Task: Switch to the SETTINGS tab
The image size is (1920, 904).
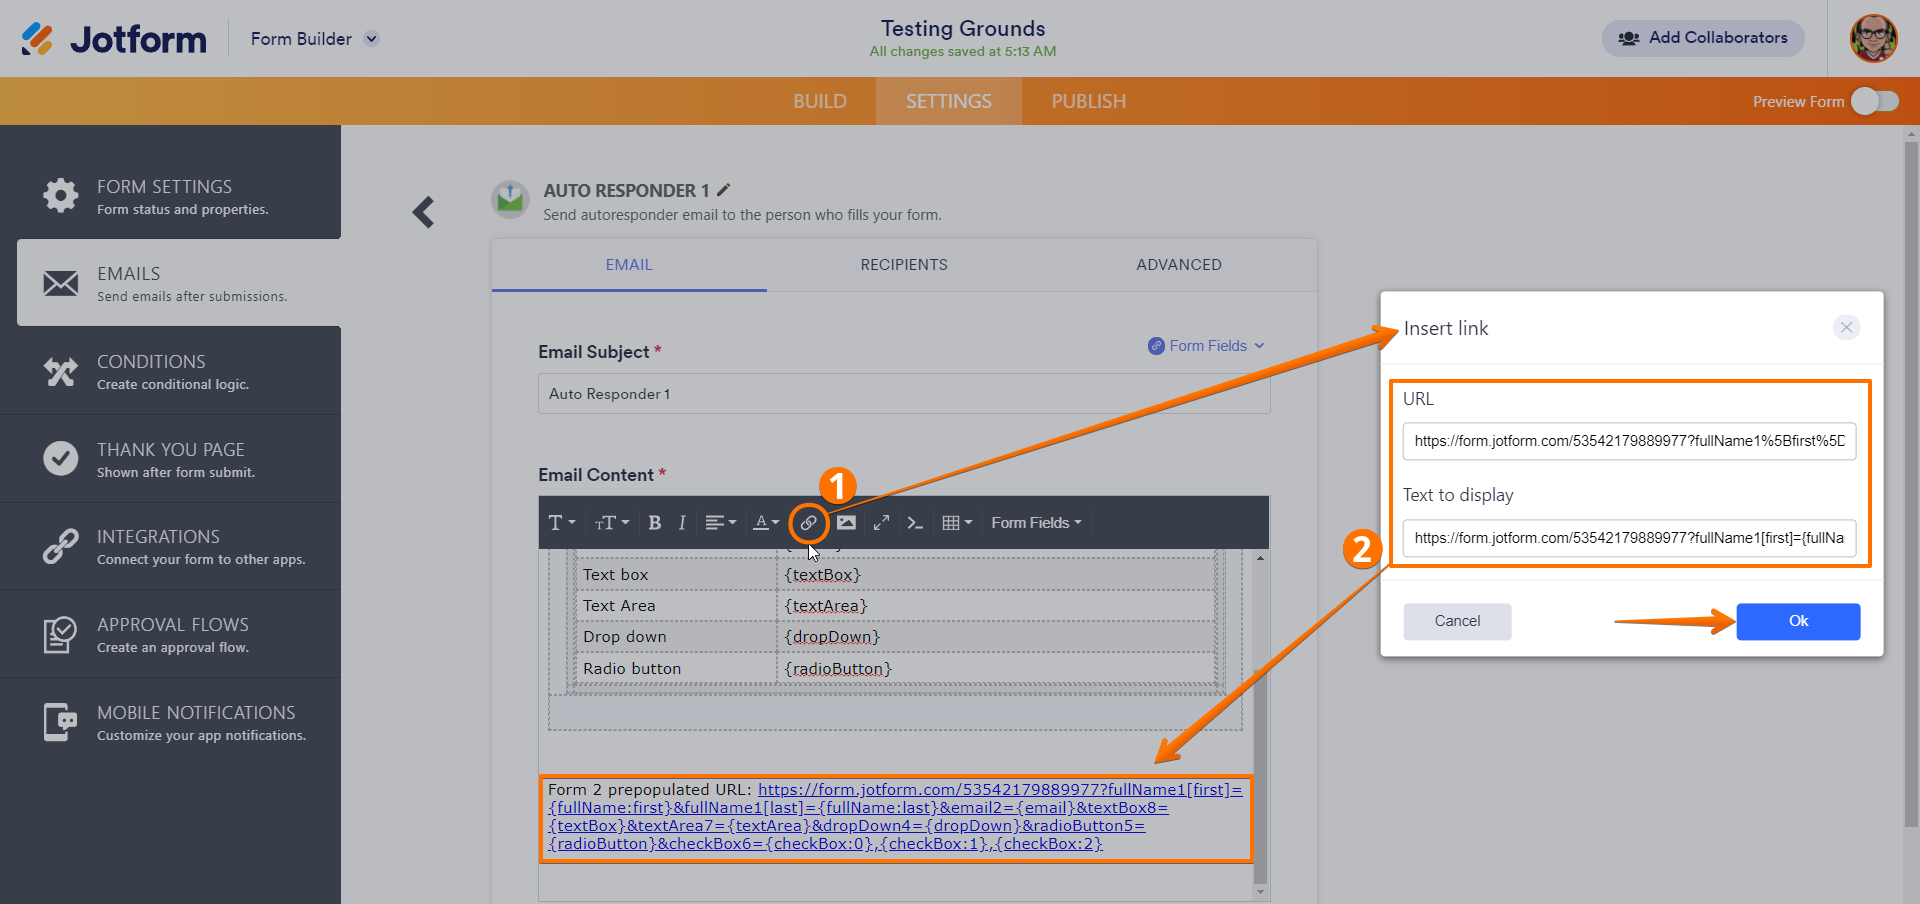Action: click(x=949, y=101)
